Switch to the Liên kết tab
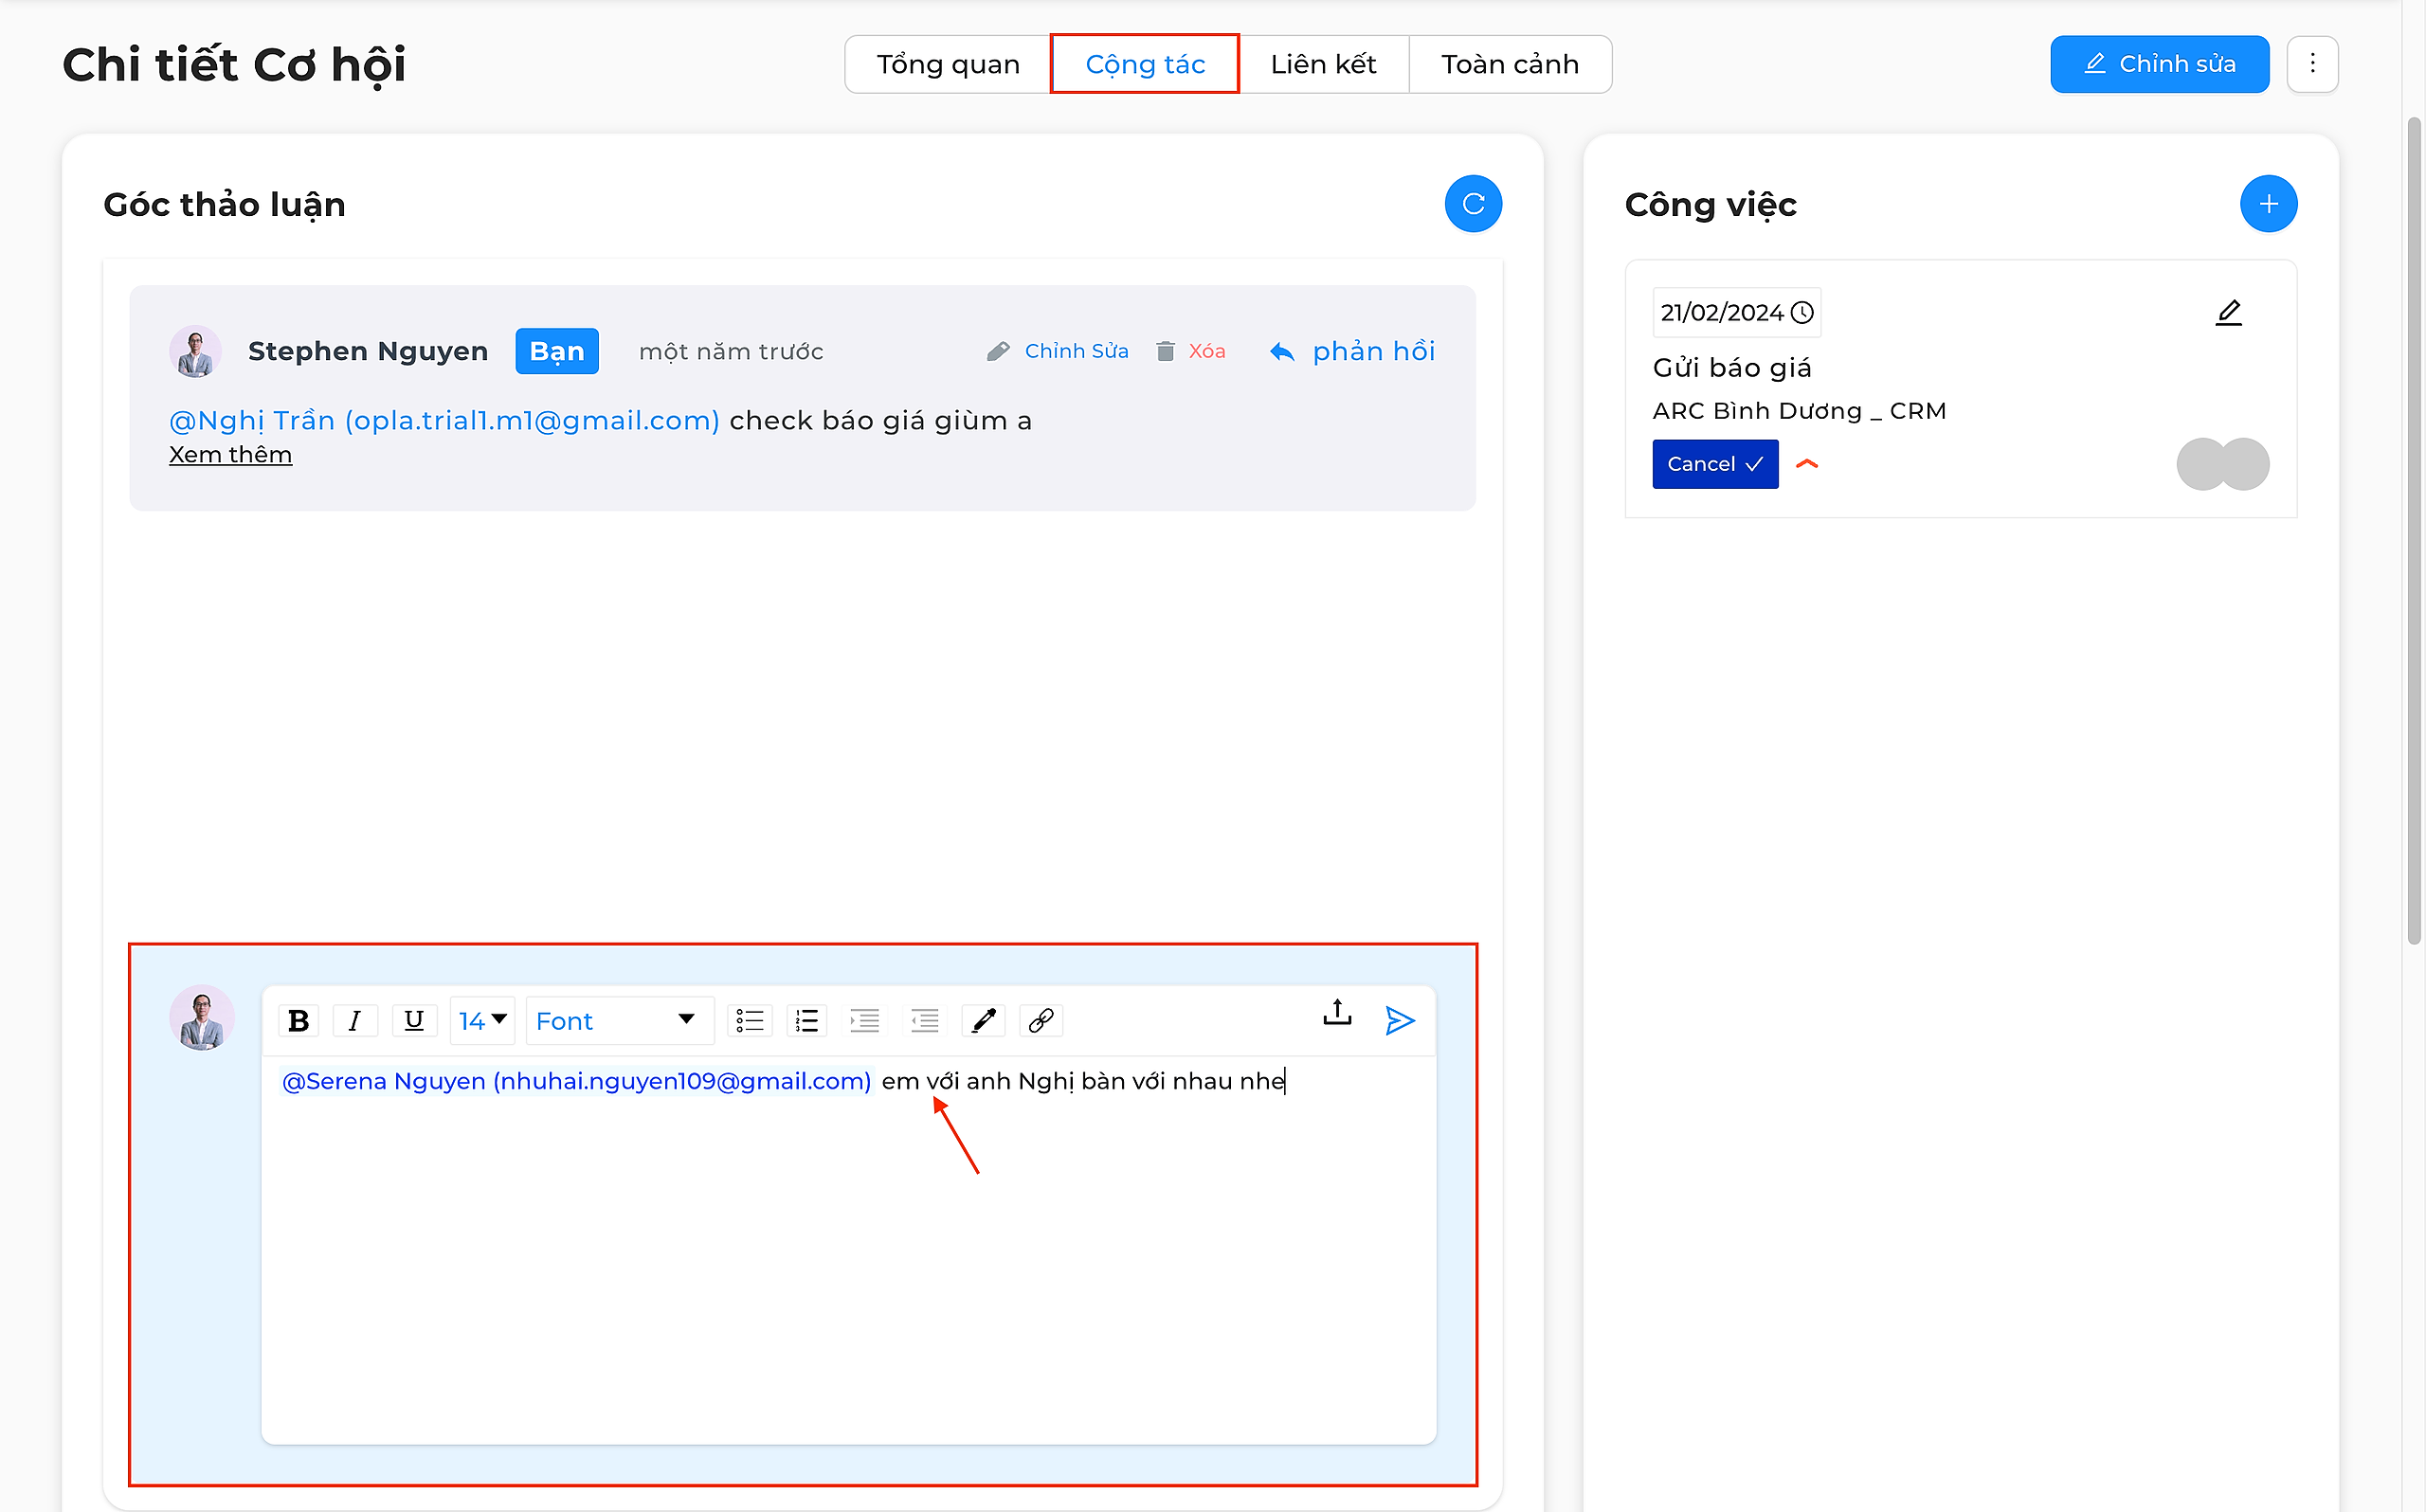2426x1512 pixels. 1323,64
